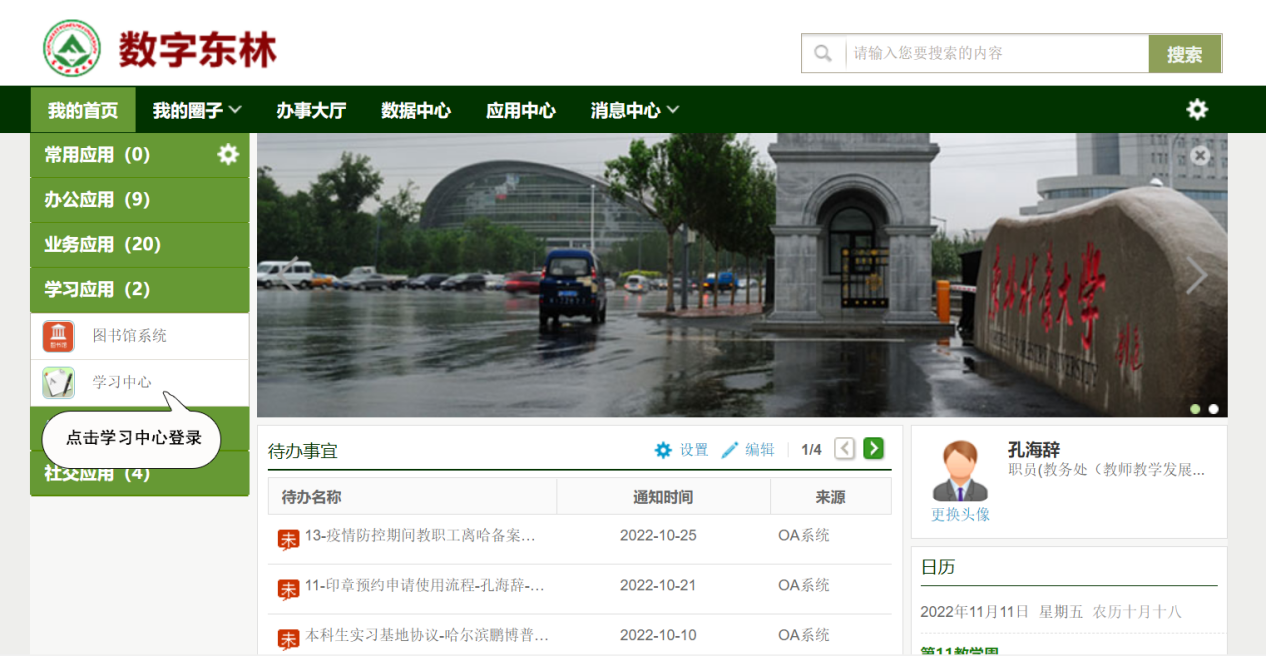
Task: Open settings gear in green navigation bar
Action: coord(1197,110)
